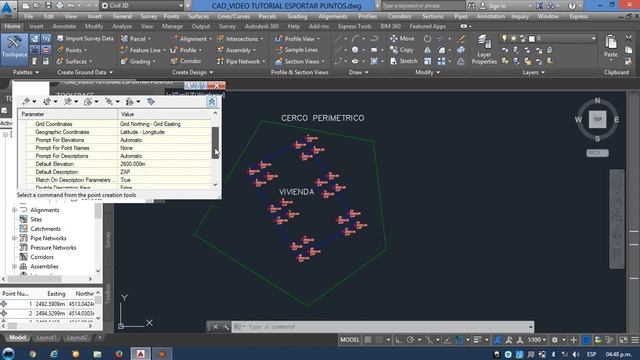Viewport: 640px width, 360px height.
Task: Open the Points menu in menu bar
Action: pyautogui.click(x=171, y=16)
